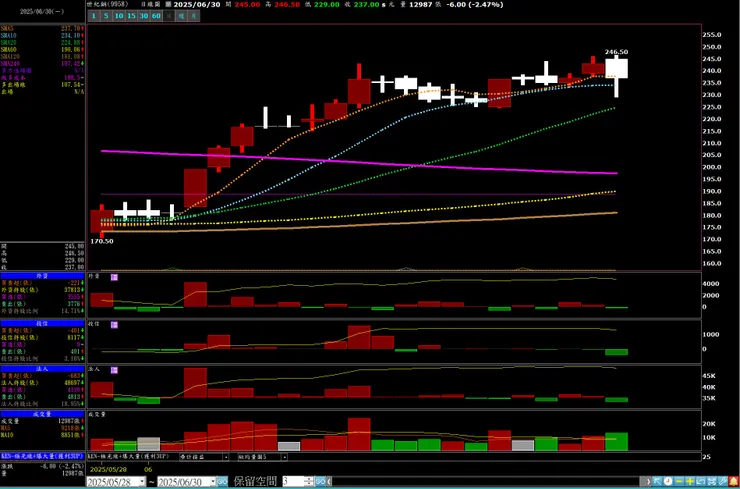Switch to weekly chart timeframe
This screenshot has height=489, width=740.
pyautogui.click(x=181, y=16)
